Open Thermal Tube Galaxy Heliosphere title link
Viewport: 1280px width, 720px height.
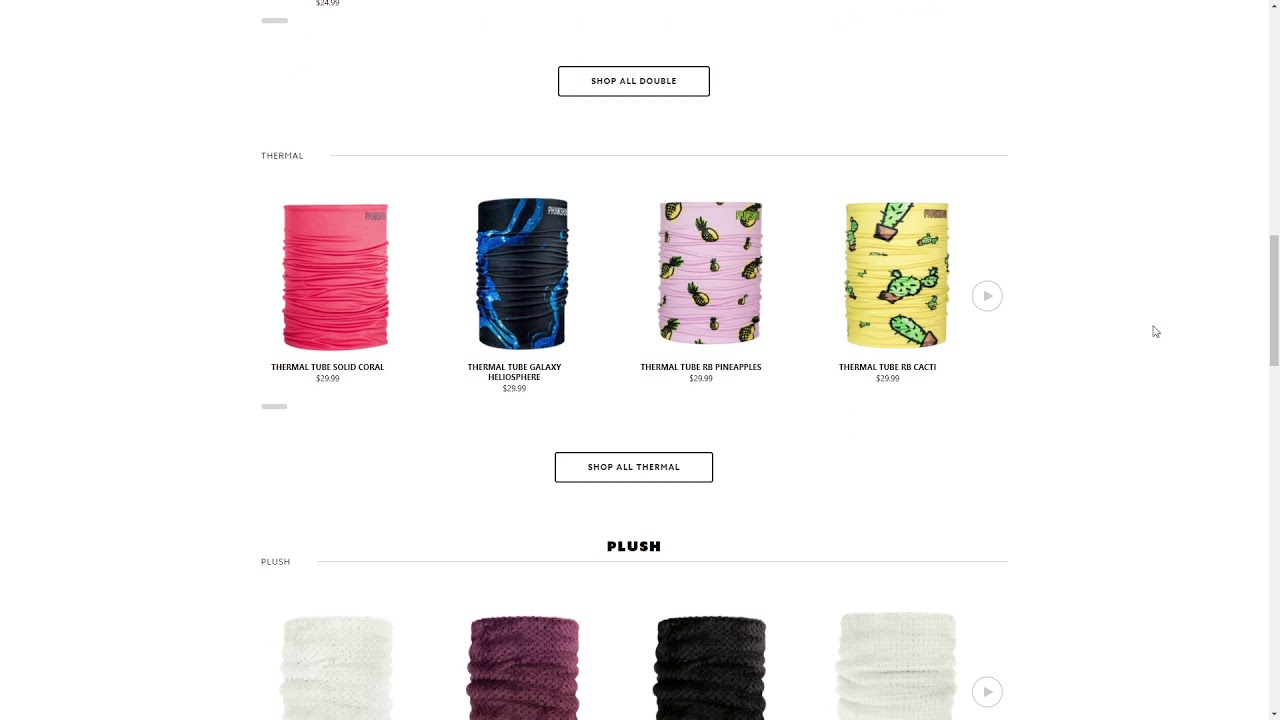[x=514, y=372]
